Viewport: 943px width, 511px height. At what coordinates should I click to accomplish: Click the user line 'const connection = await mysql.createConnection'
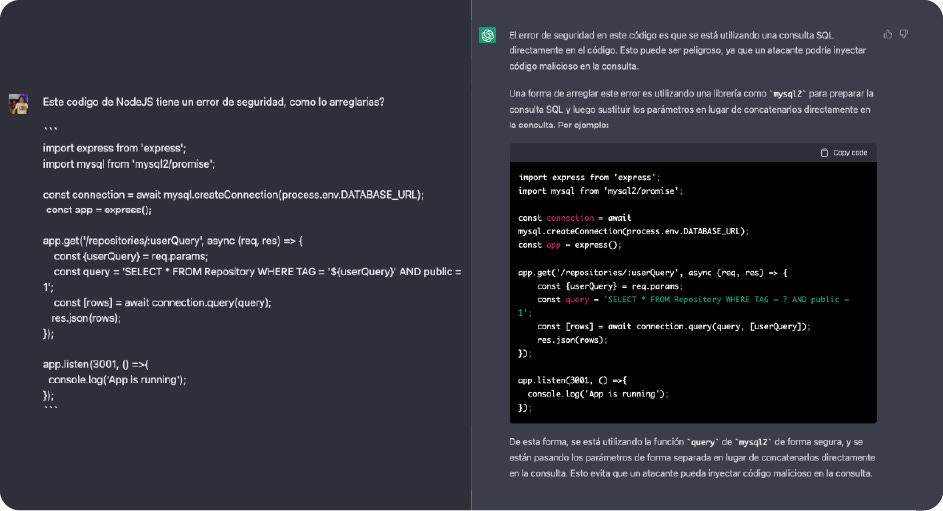tap(233, 195)
